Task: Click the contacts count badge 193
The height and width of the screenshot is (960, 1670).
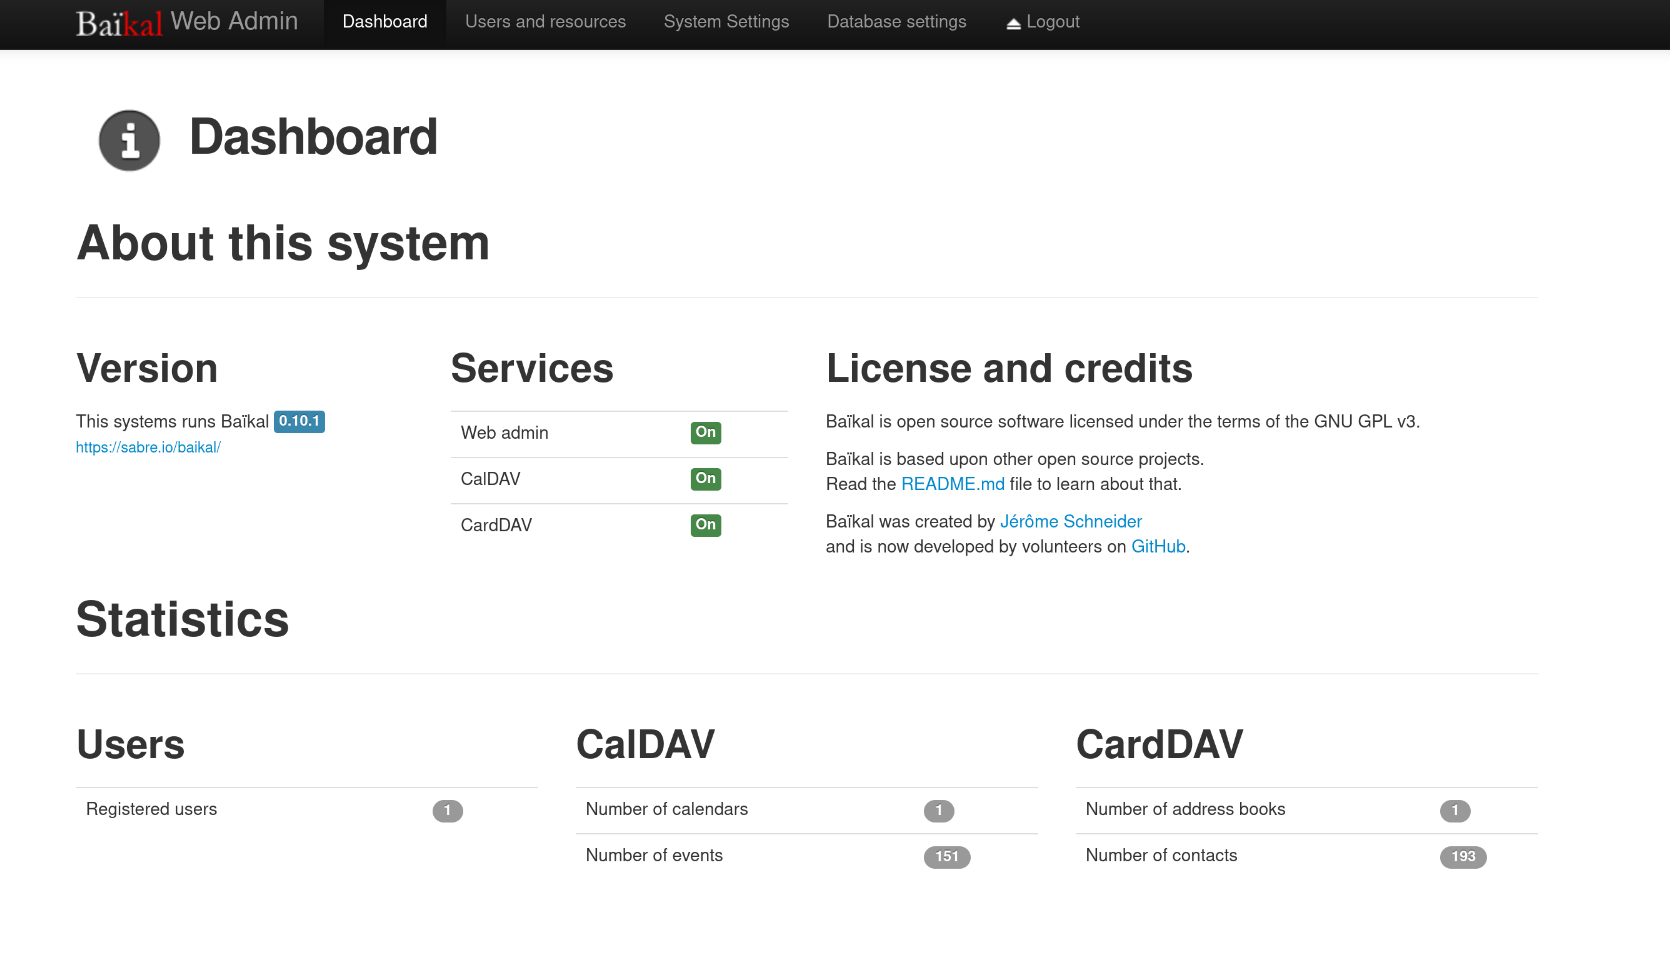Action: [1462, 857]
